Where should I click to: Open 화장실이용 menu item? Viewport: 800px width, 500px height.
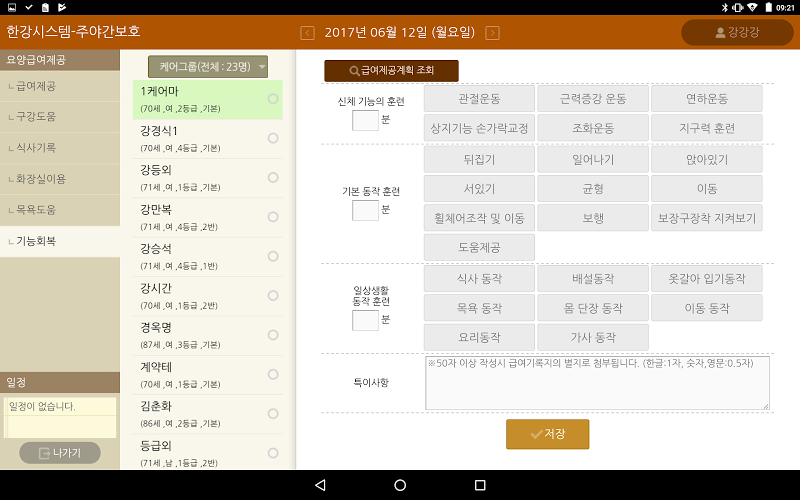click(60, 179)
